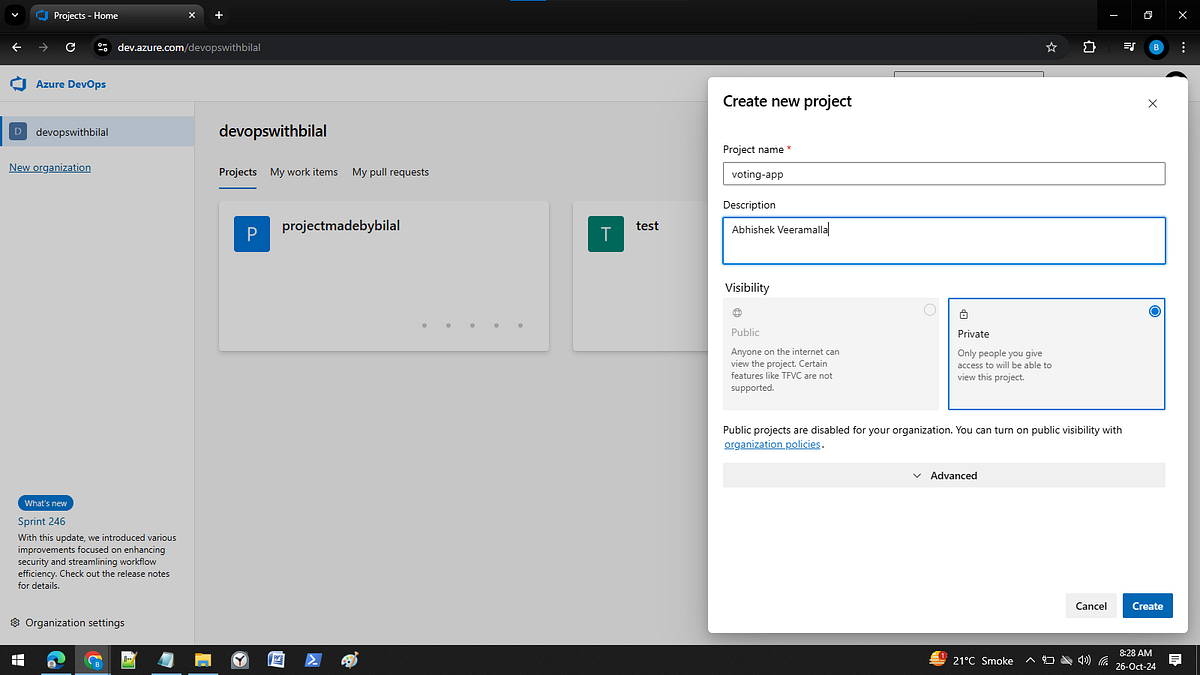This screenshot has width=1200, height=675.
Task: Select the Private visibility radio button
Action: point(1155,311)
